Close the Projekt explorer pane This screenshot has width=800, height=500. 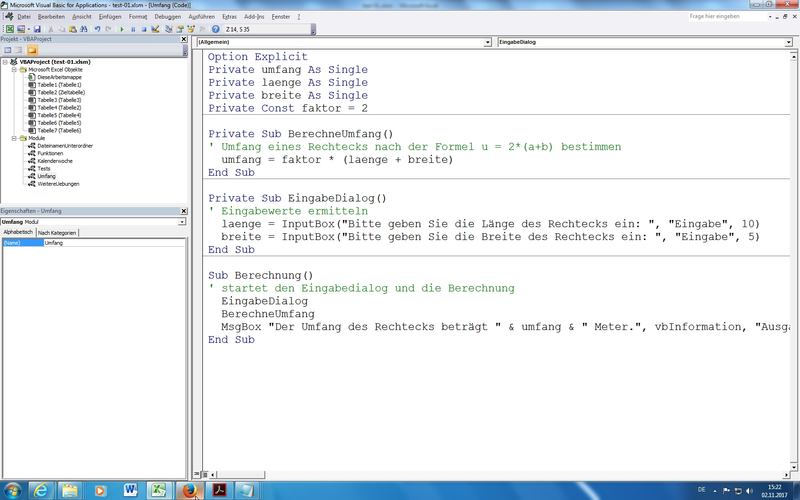coord(183,40)
